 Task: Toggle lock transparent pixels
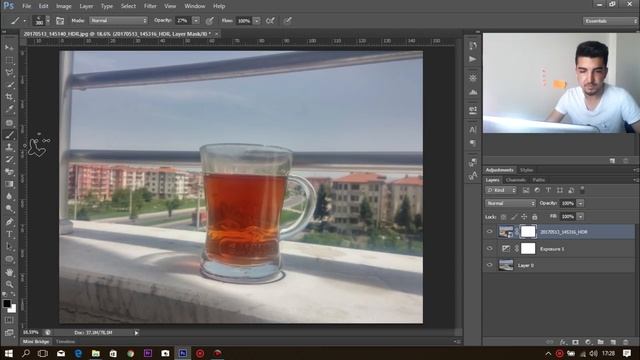(x=503, y=217)
